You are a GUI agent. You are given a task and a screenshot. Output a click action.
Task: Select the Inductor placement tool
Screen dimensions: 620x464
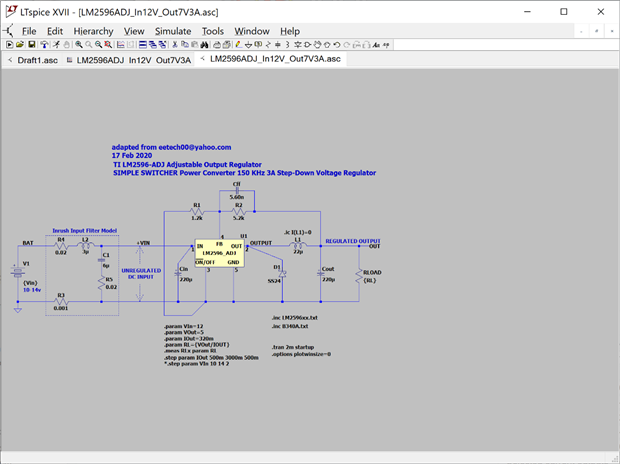tap(287, 45)
